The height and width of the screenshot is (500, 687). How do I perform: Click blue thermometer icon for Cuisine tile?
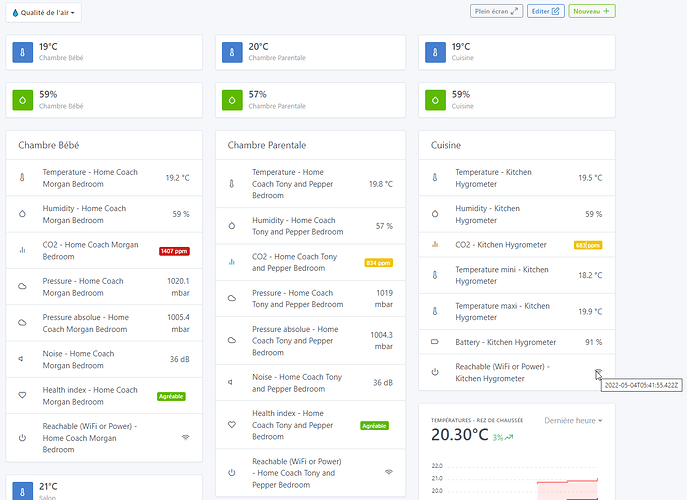click(x=435, y=52)
